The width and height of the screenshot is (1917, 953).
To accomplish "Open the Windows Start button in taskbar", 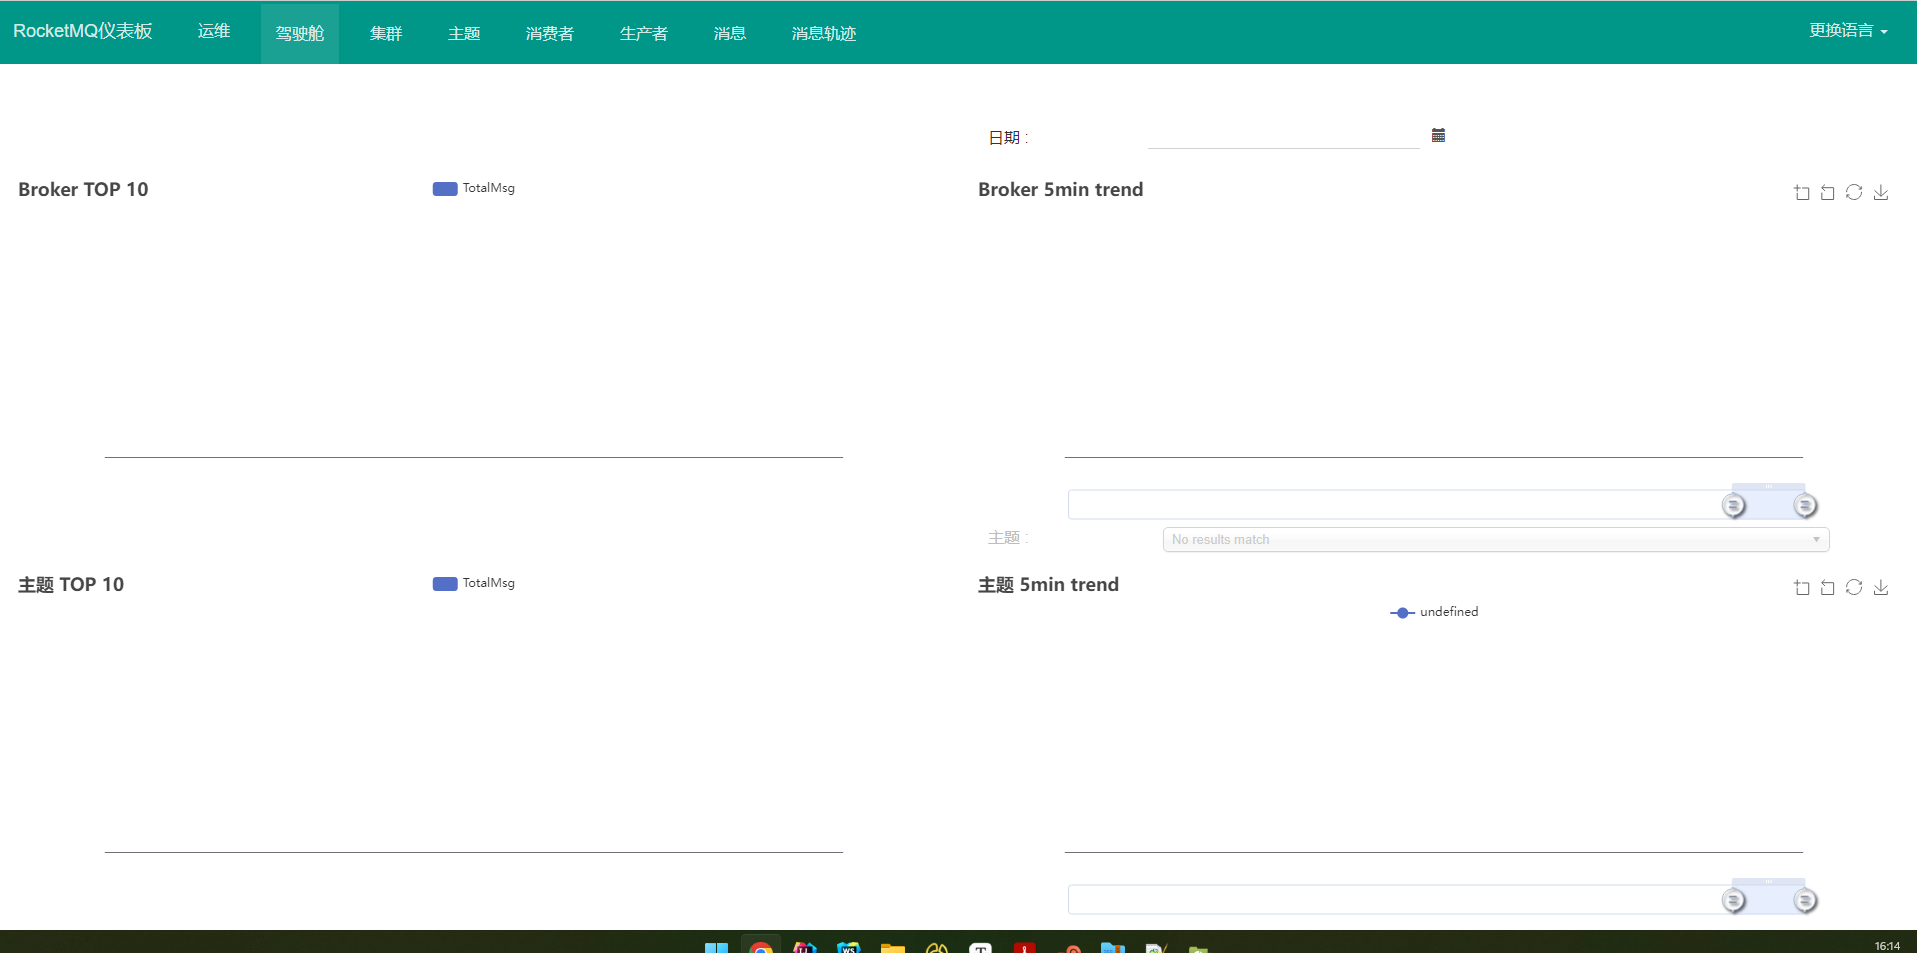I will point(716,946).
